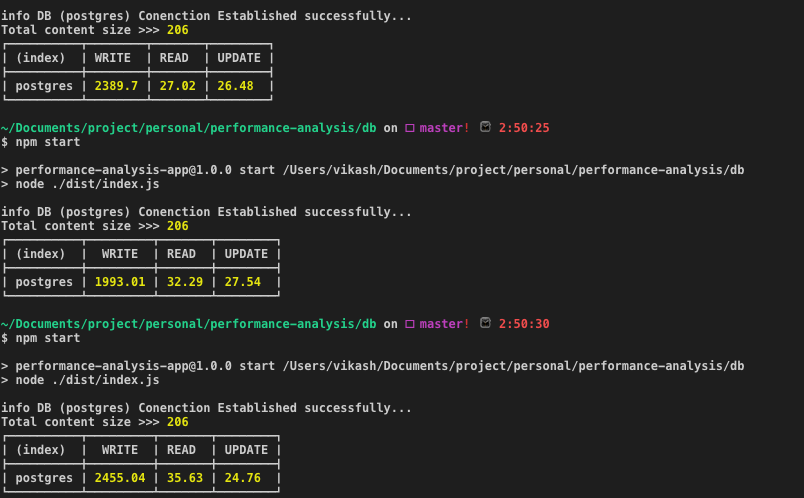
Task: Click the master! branch label beside 2:50:30
Action: click(444, 324)
